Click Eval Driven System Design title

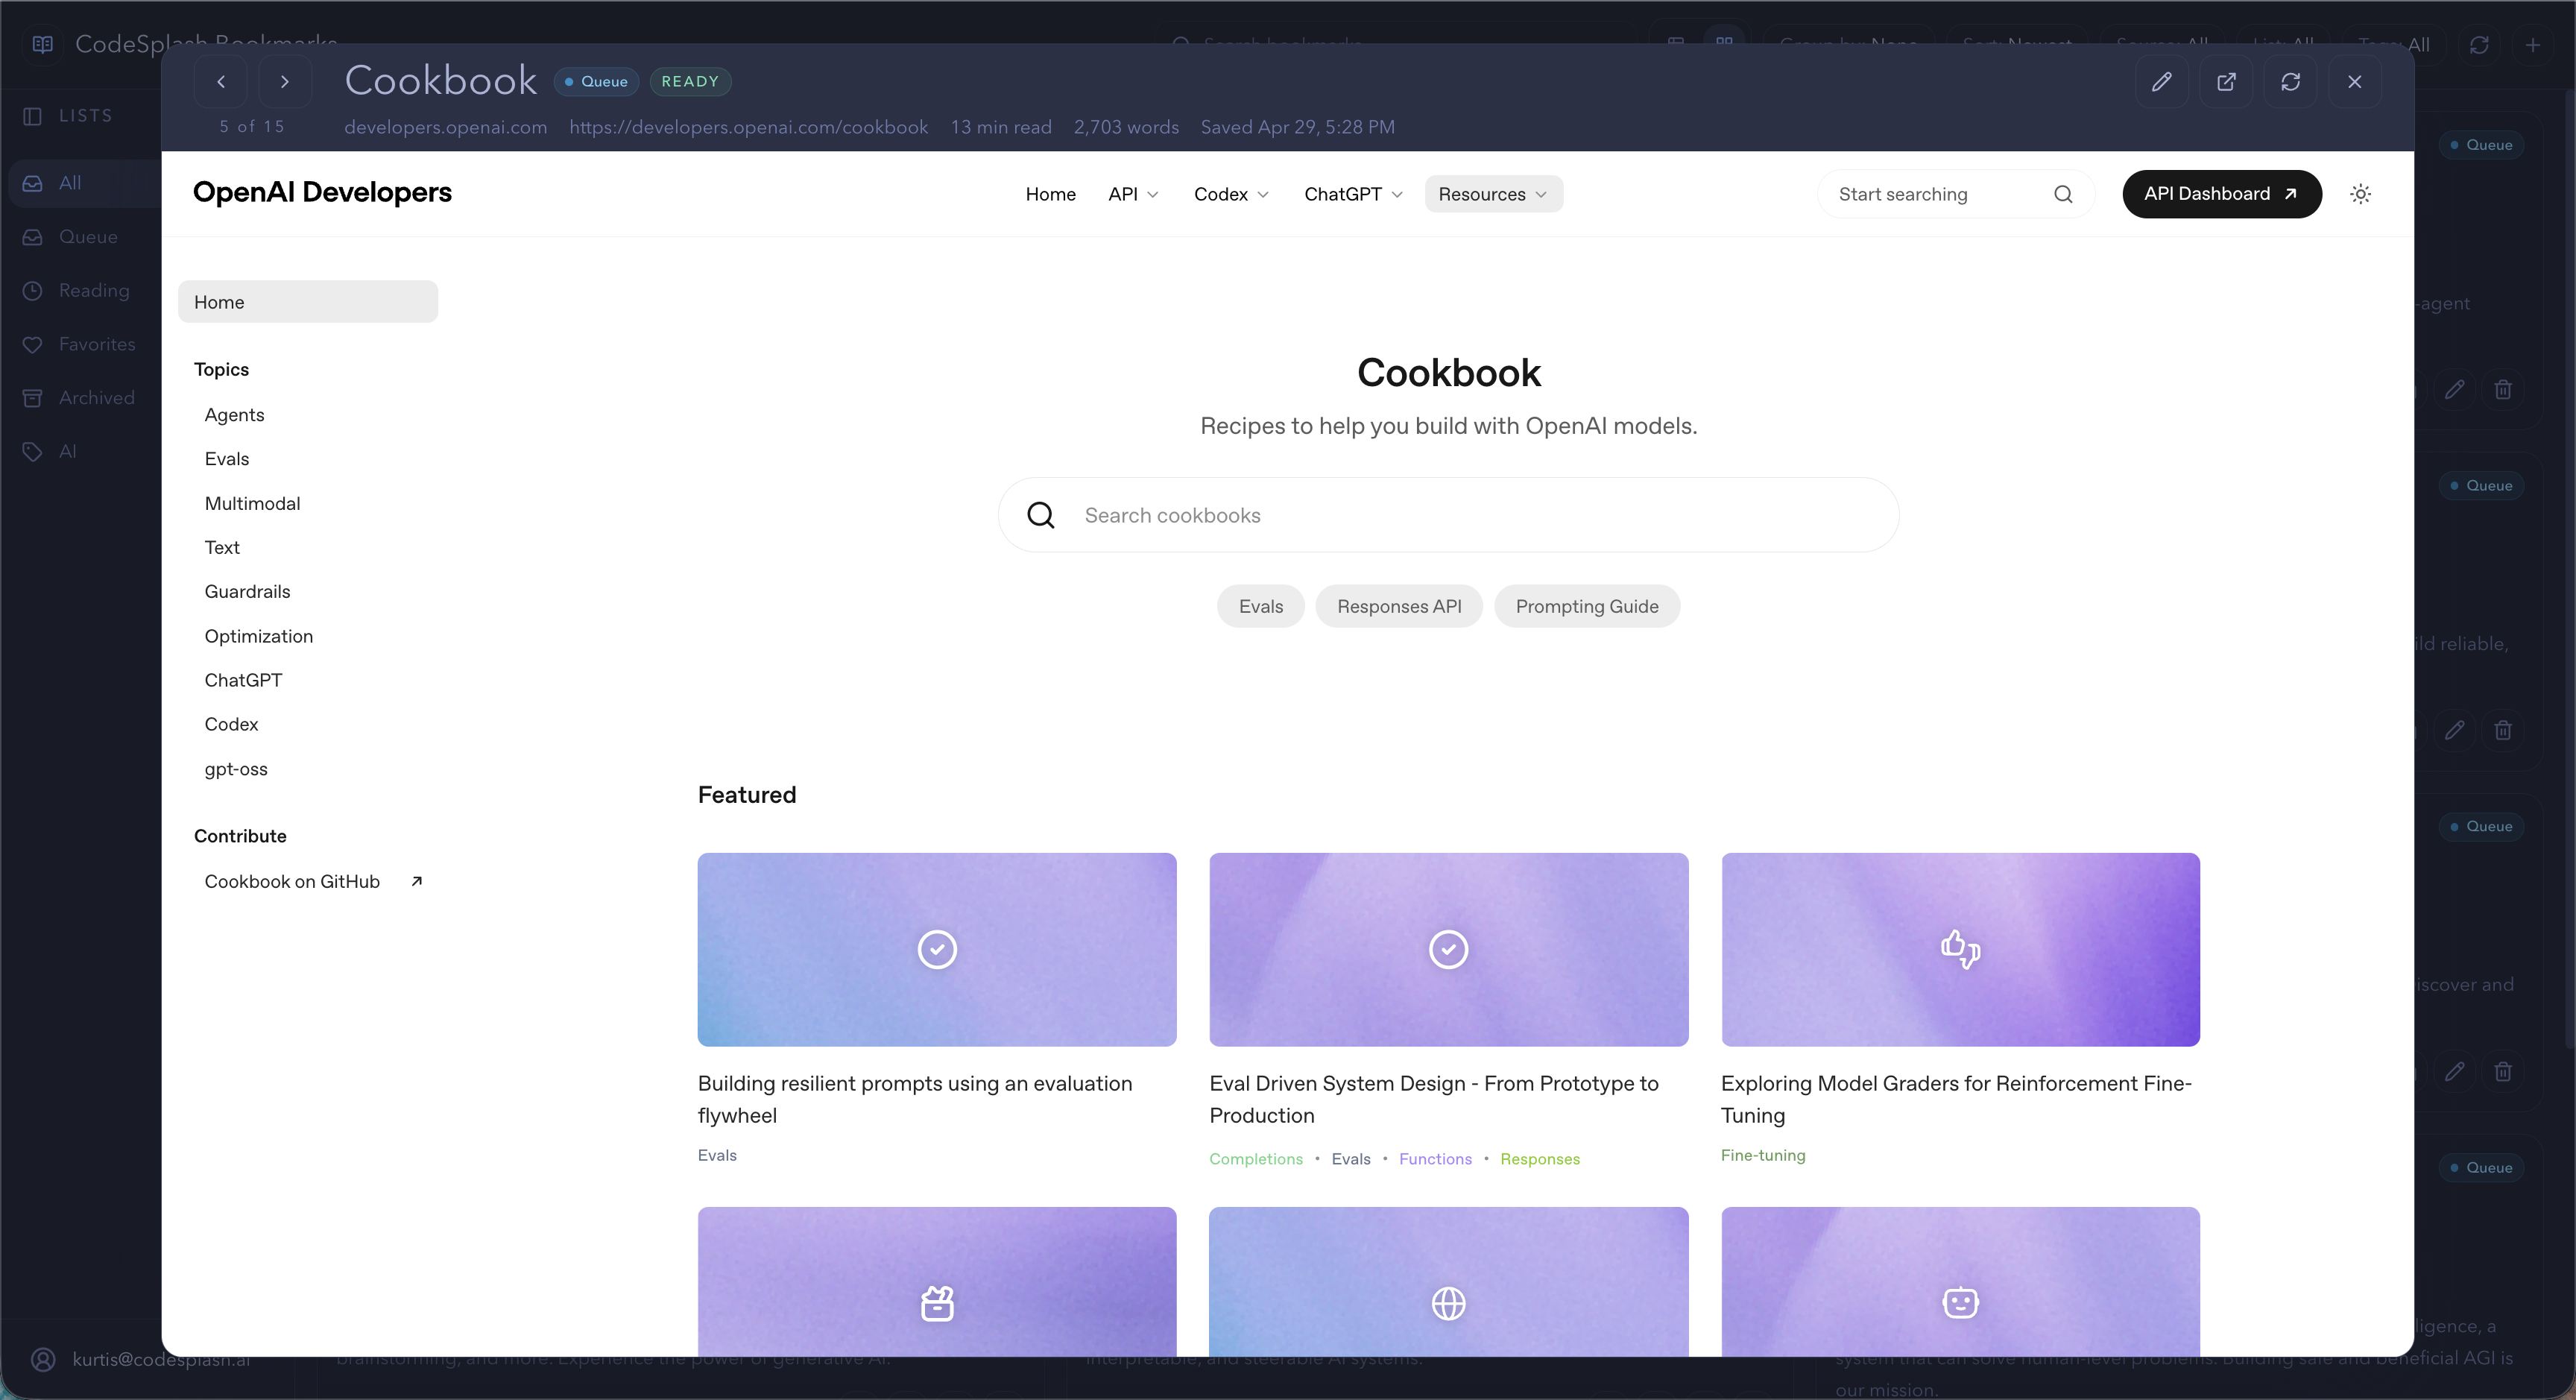1434,1099
